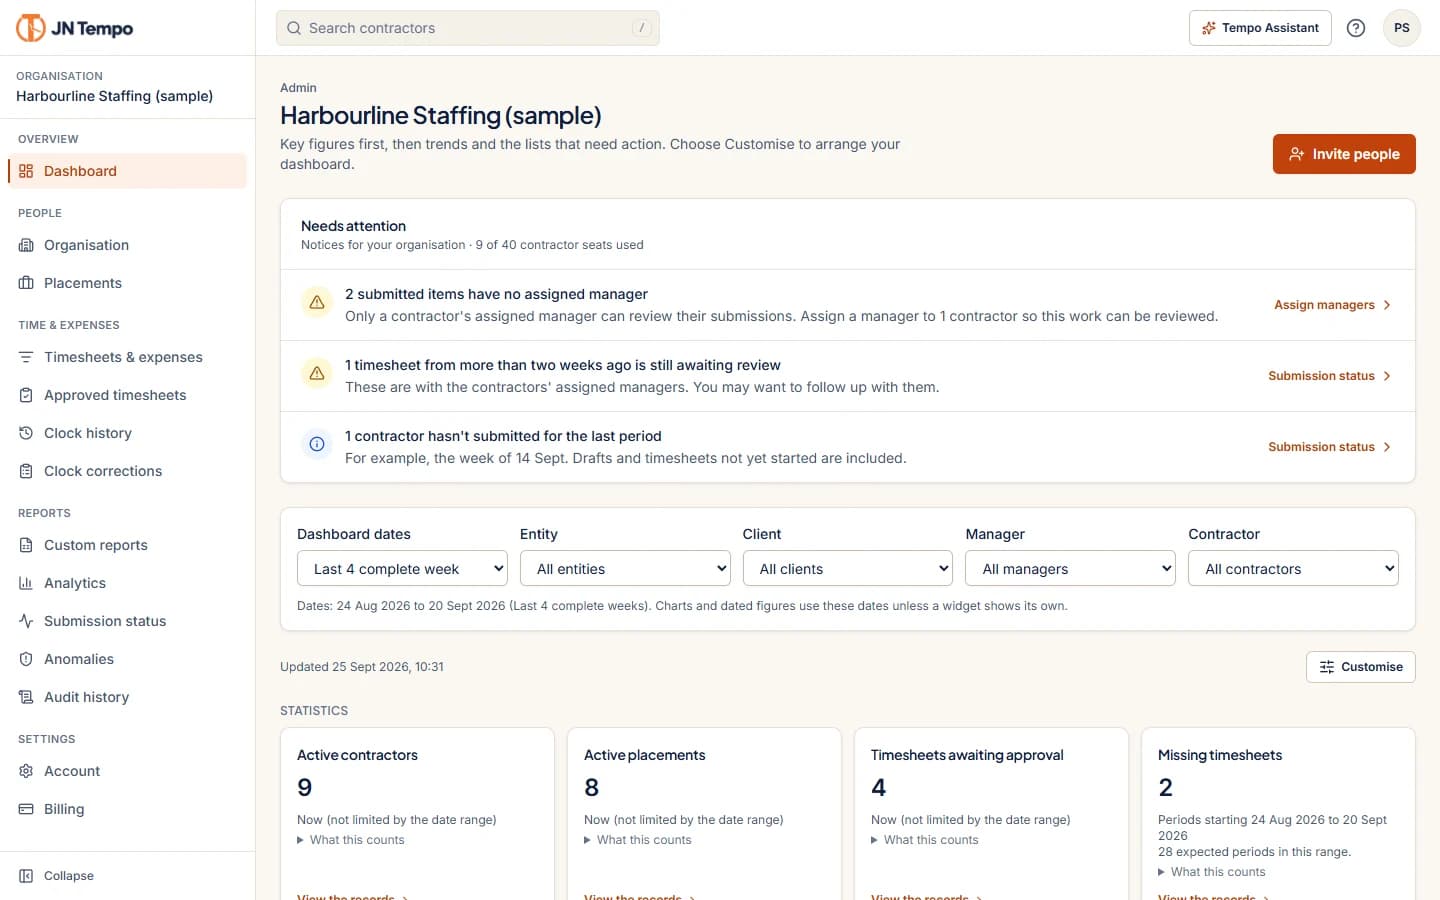This screenshot has width=1440, height=900.
Task: Click the Customise button
Action: pos(1361,667)
